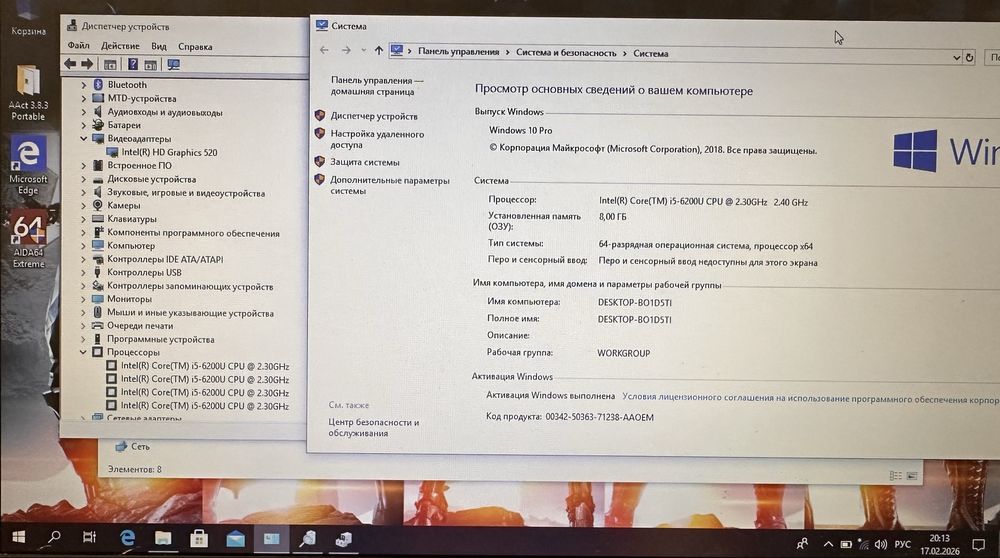Open the AIDA64 Extreme desktop shortcut
This screenshot has height=558, width=1000.
28,240
